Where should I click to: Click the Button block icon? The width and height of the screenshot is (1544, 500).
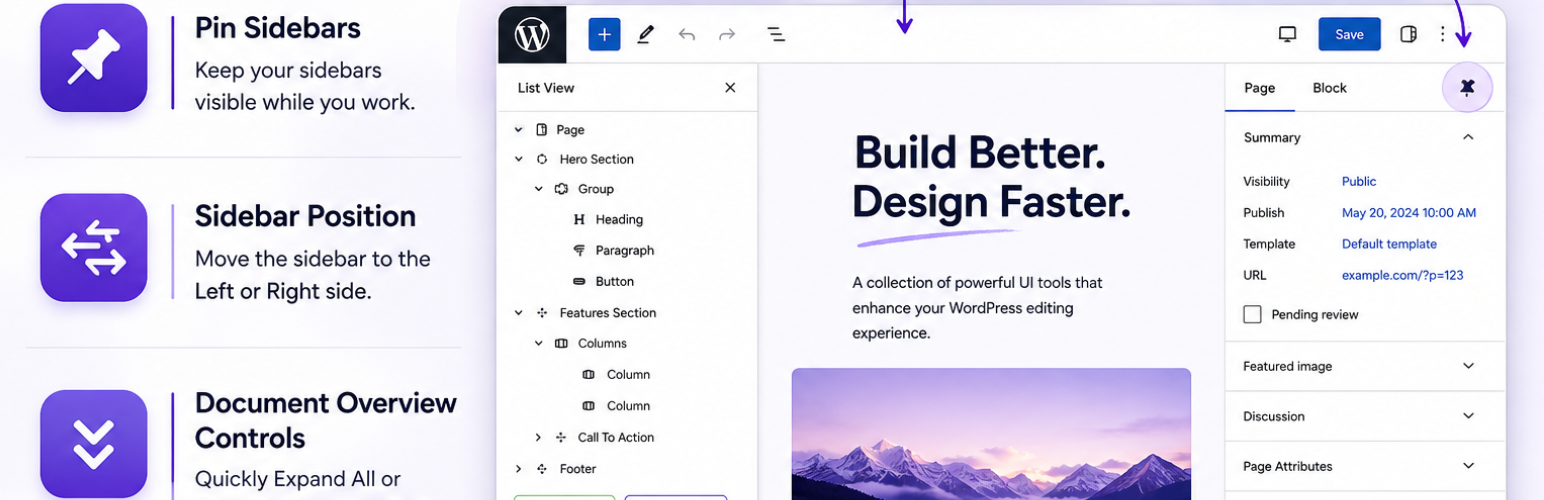579,282
